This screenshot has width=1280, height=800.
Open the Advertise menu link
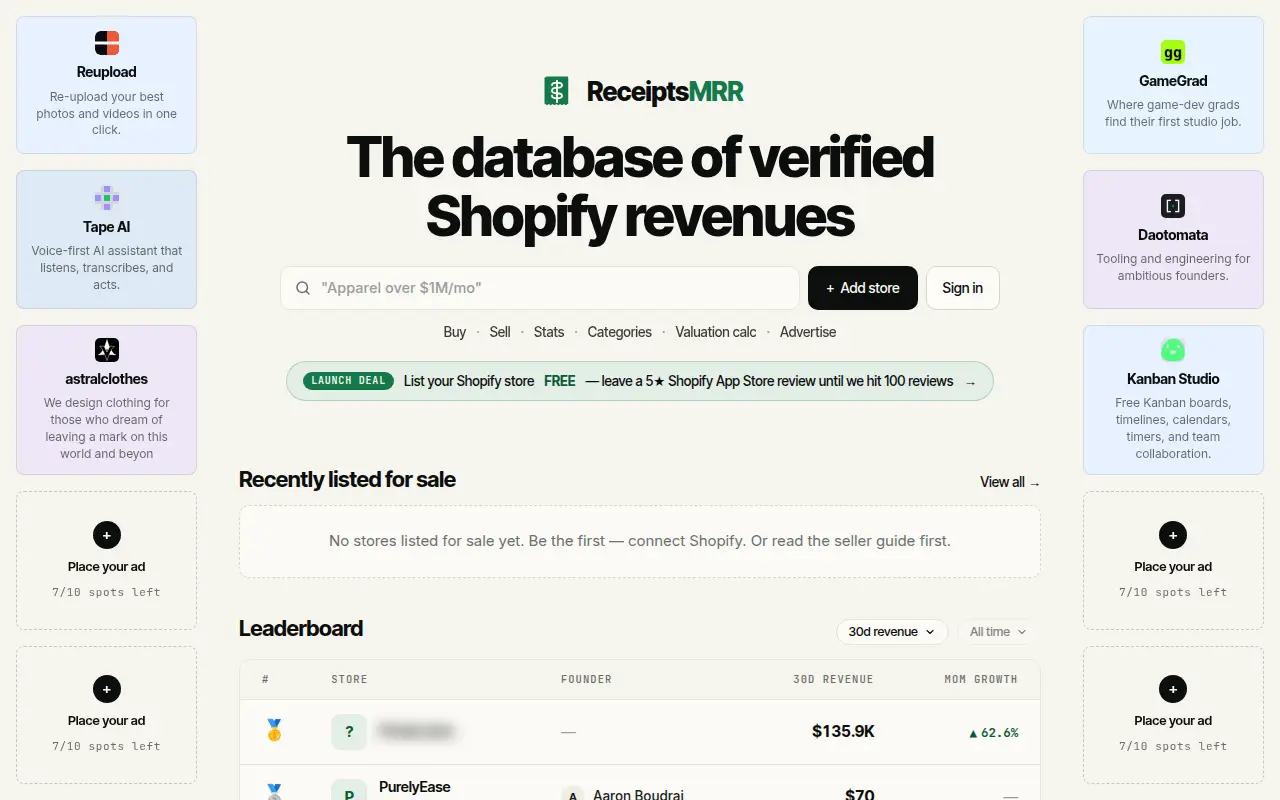coord(808,332)
